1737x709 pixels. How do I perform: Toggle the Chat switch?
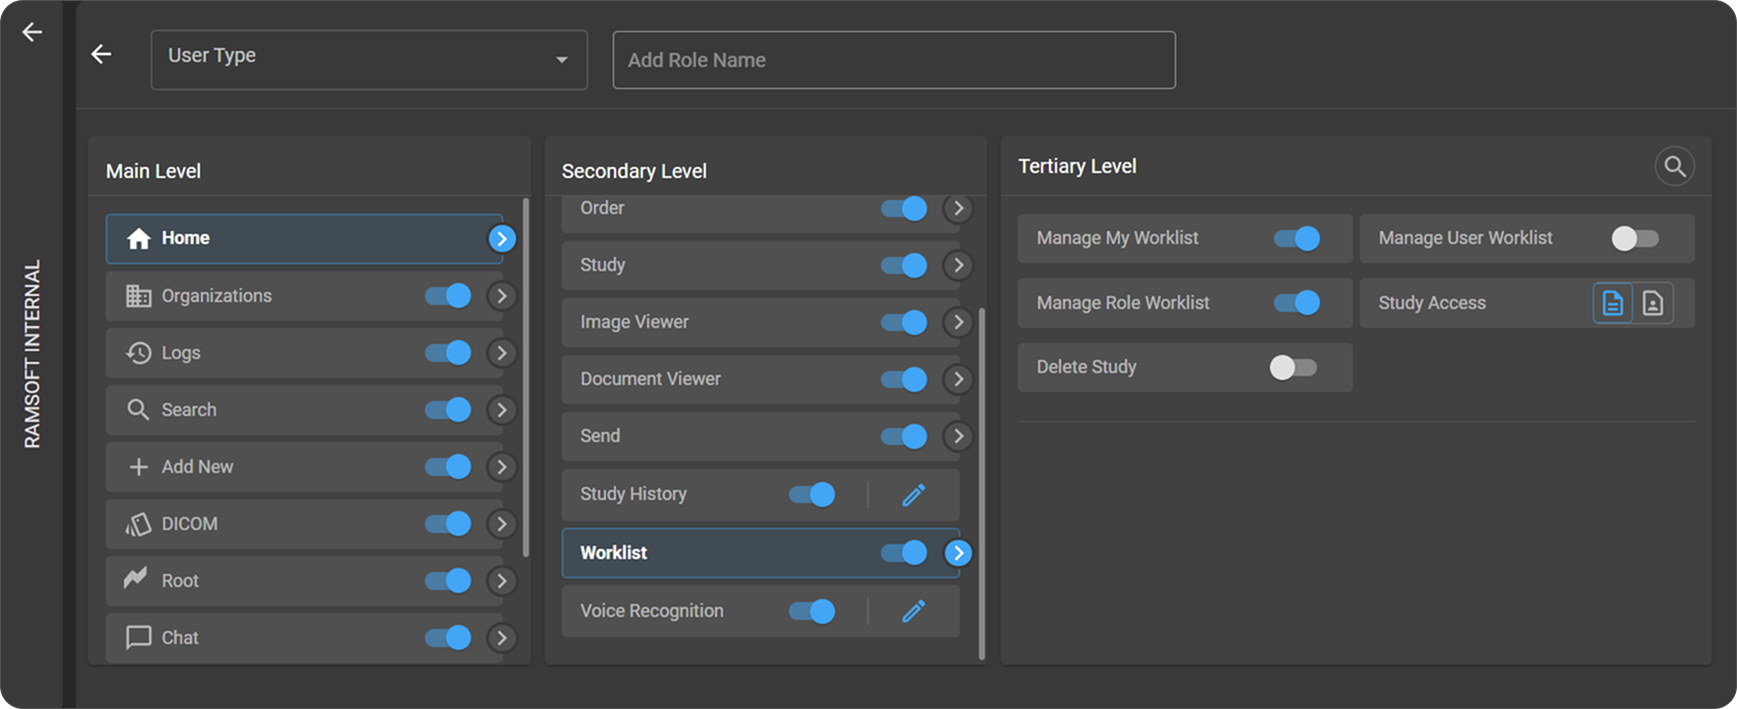click(x=448, y=638)
